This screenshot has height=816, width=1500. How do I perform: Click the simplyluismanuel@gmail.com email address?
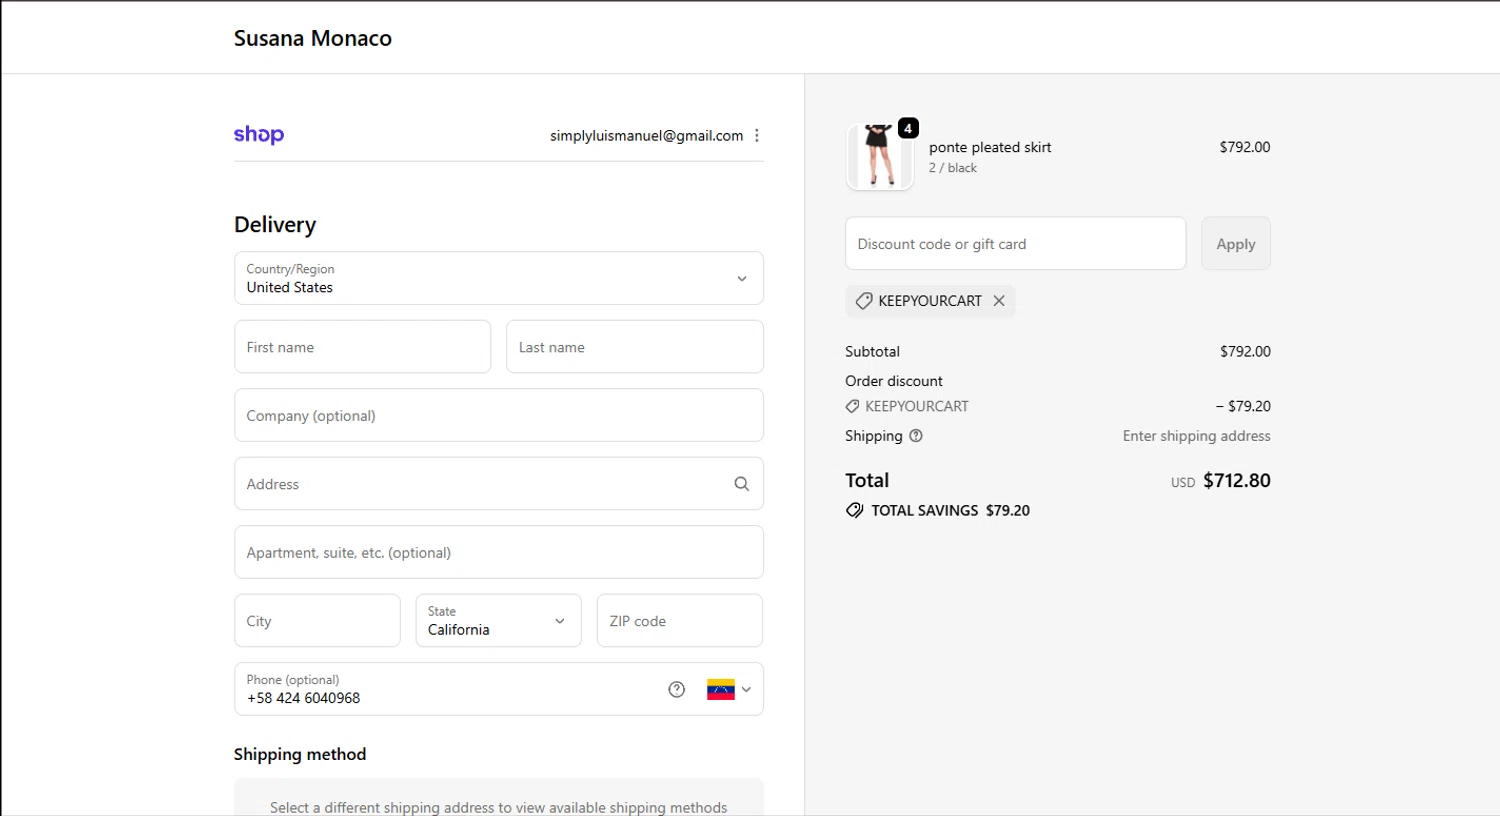tap(647, 136)
